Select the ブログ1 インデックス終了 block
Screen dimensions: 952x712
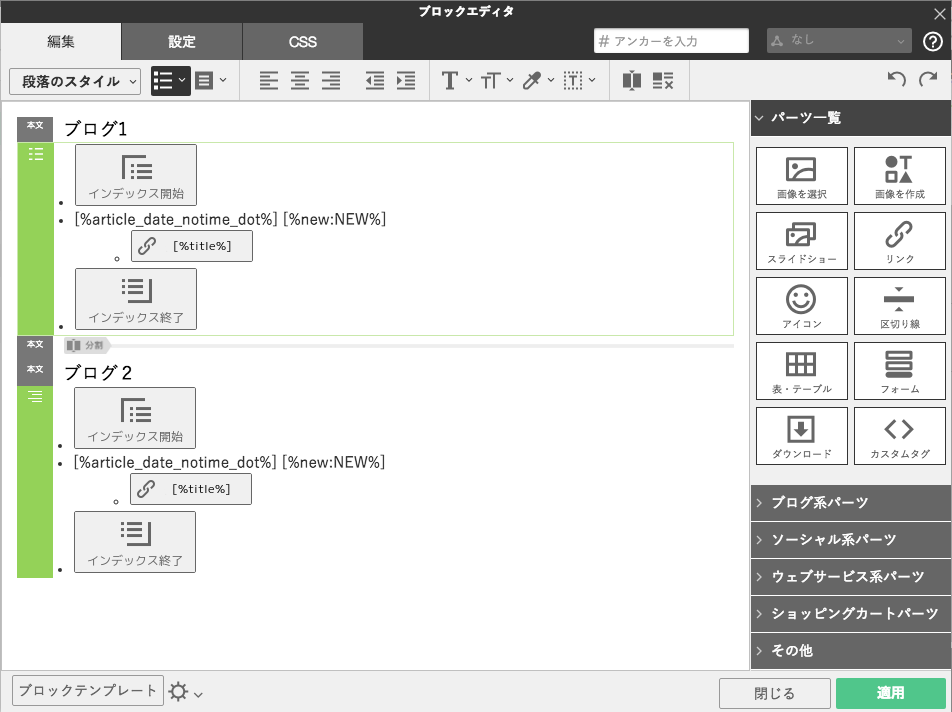click(136, 299)
